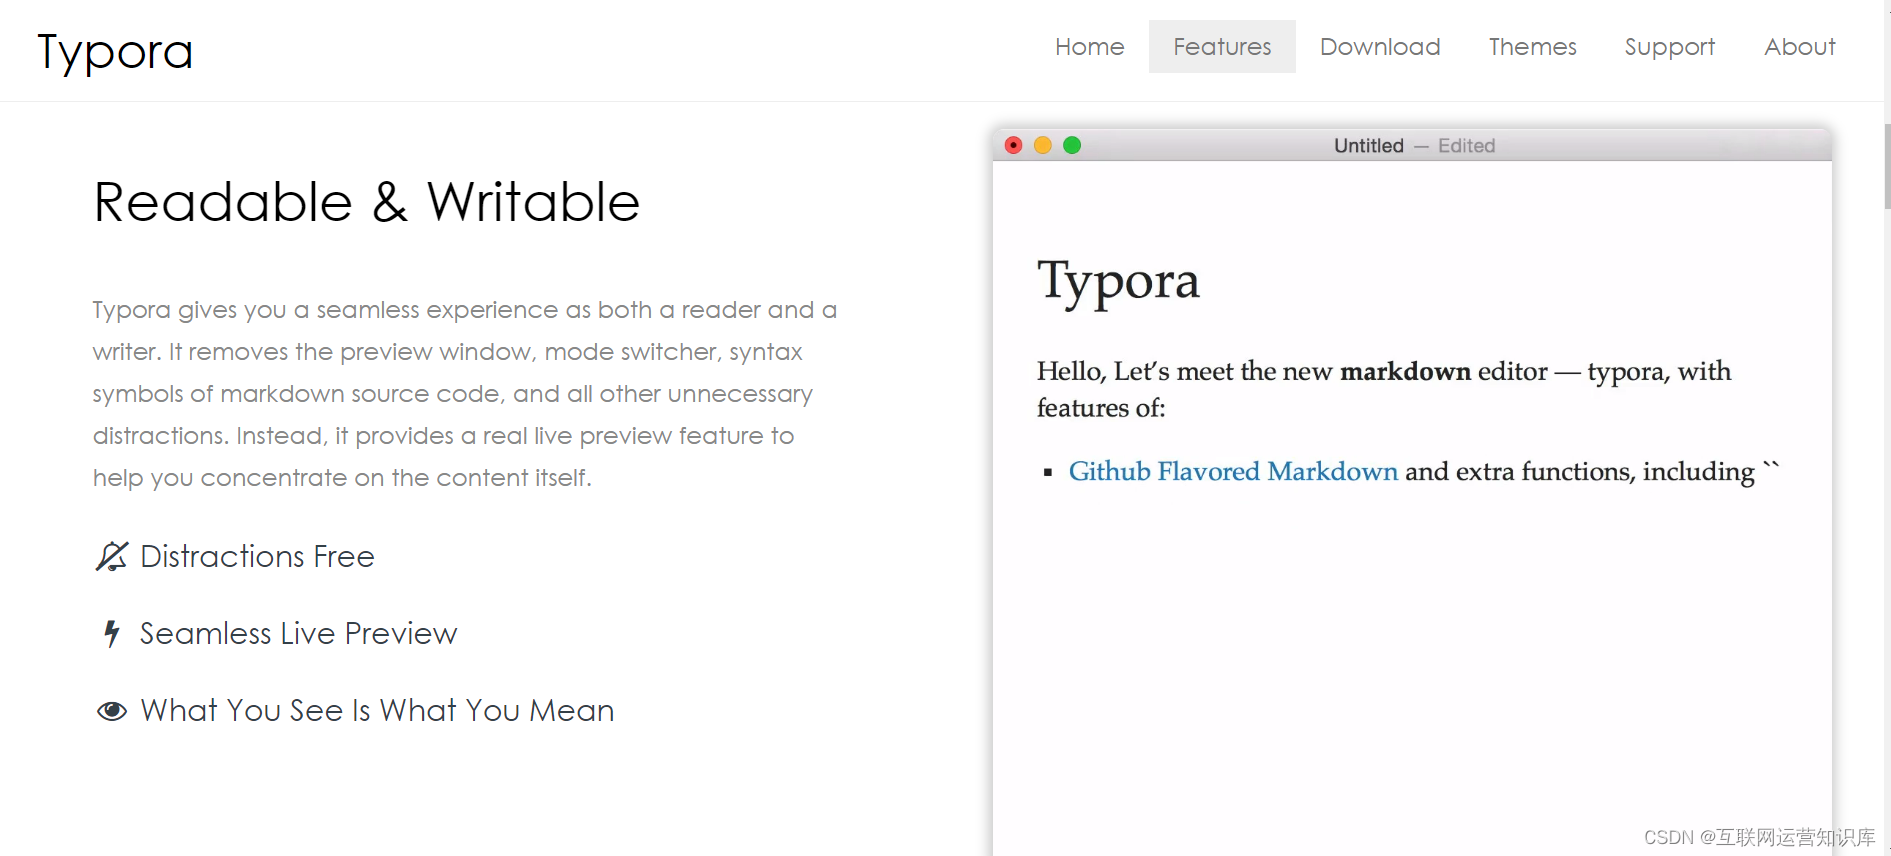Viewport: 1891px width, 856px height.
Task: Click the red close dot in demo window
Action: tap(1013, 145)
